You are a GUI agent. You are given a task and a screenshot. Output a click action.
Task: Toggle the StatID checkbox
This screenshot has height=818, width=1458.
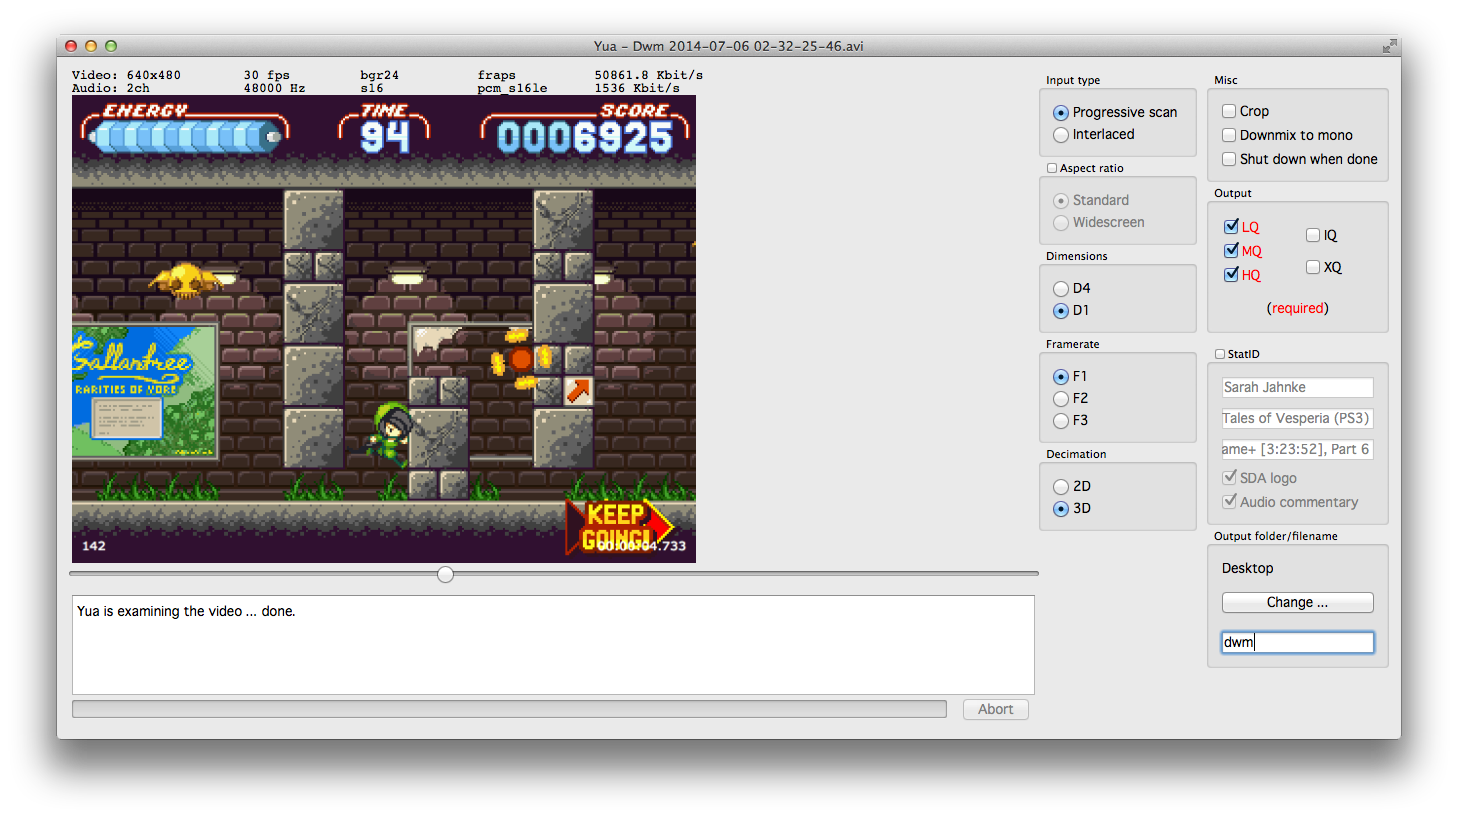[1220, 354]
